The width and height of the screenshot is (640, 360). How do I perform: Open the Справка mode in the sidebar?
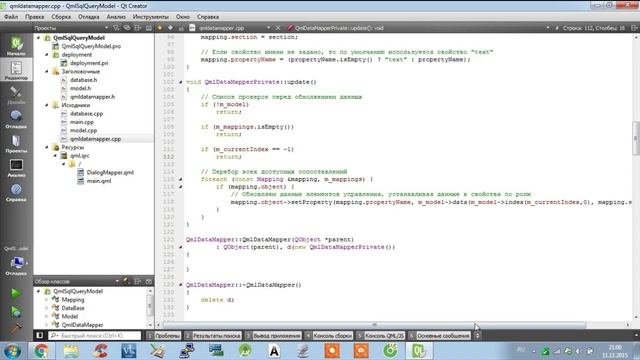[16, 192]
